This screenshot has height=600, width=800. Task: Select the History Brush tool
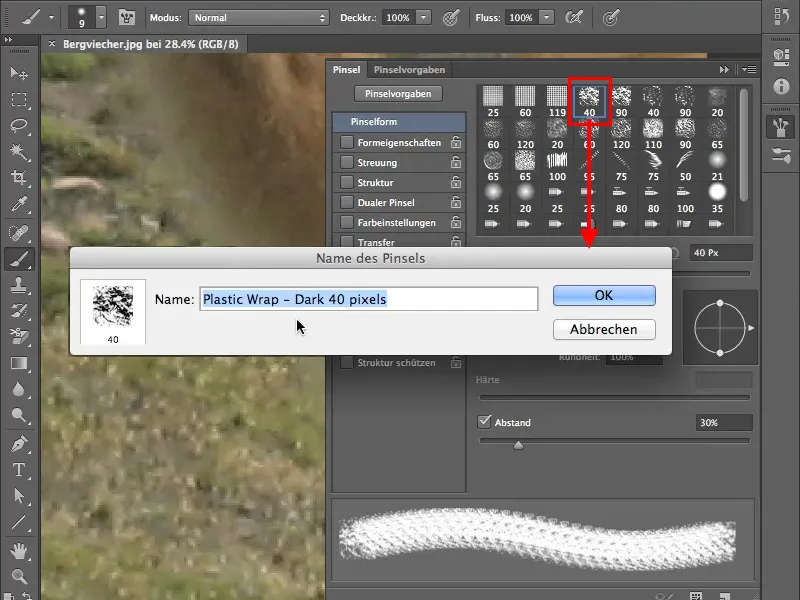pos(19,311)
